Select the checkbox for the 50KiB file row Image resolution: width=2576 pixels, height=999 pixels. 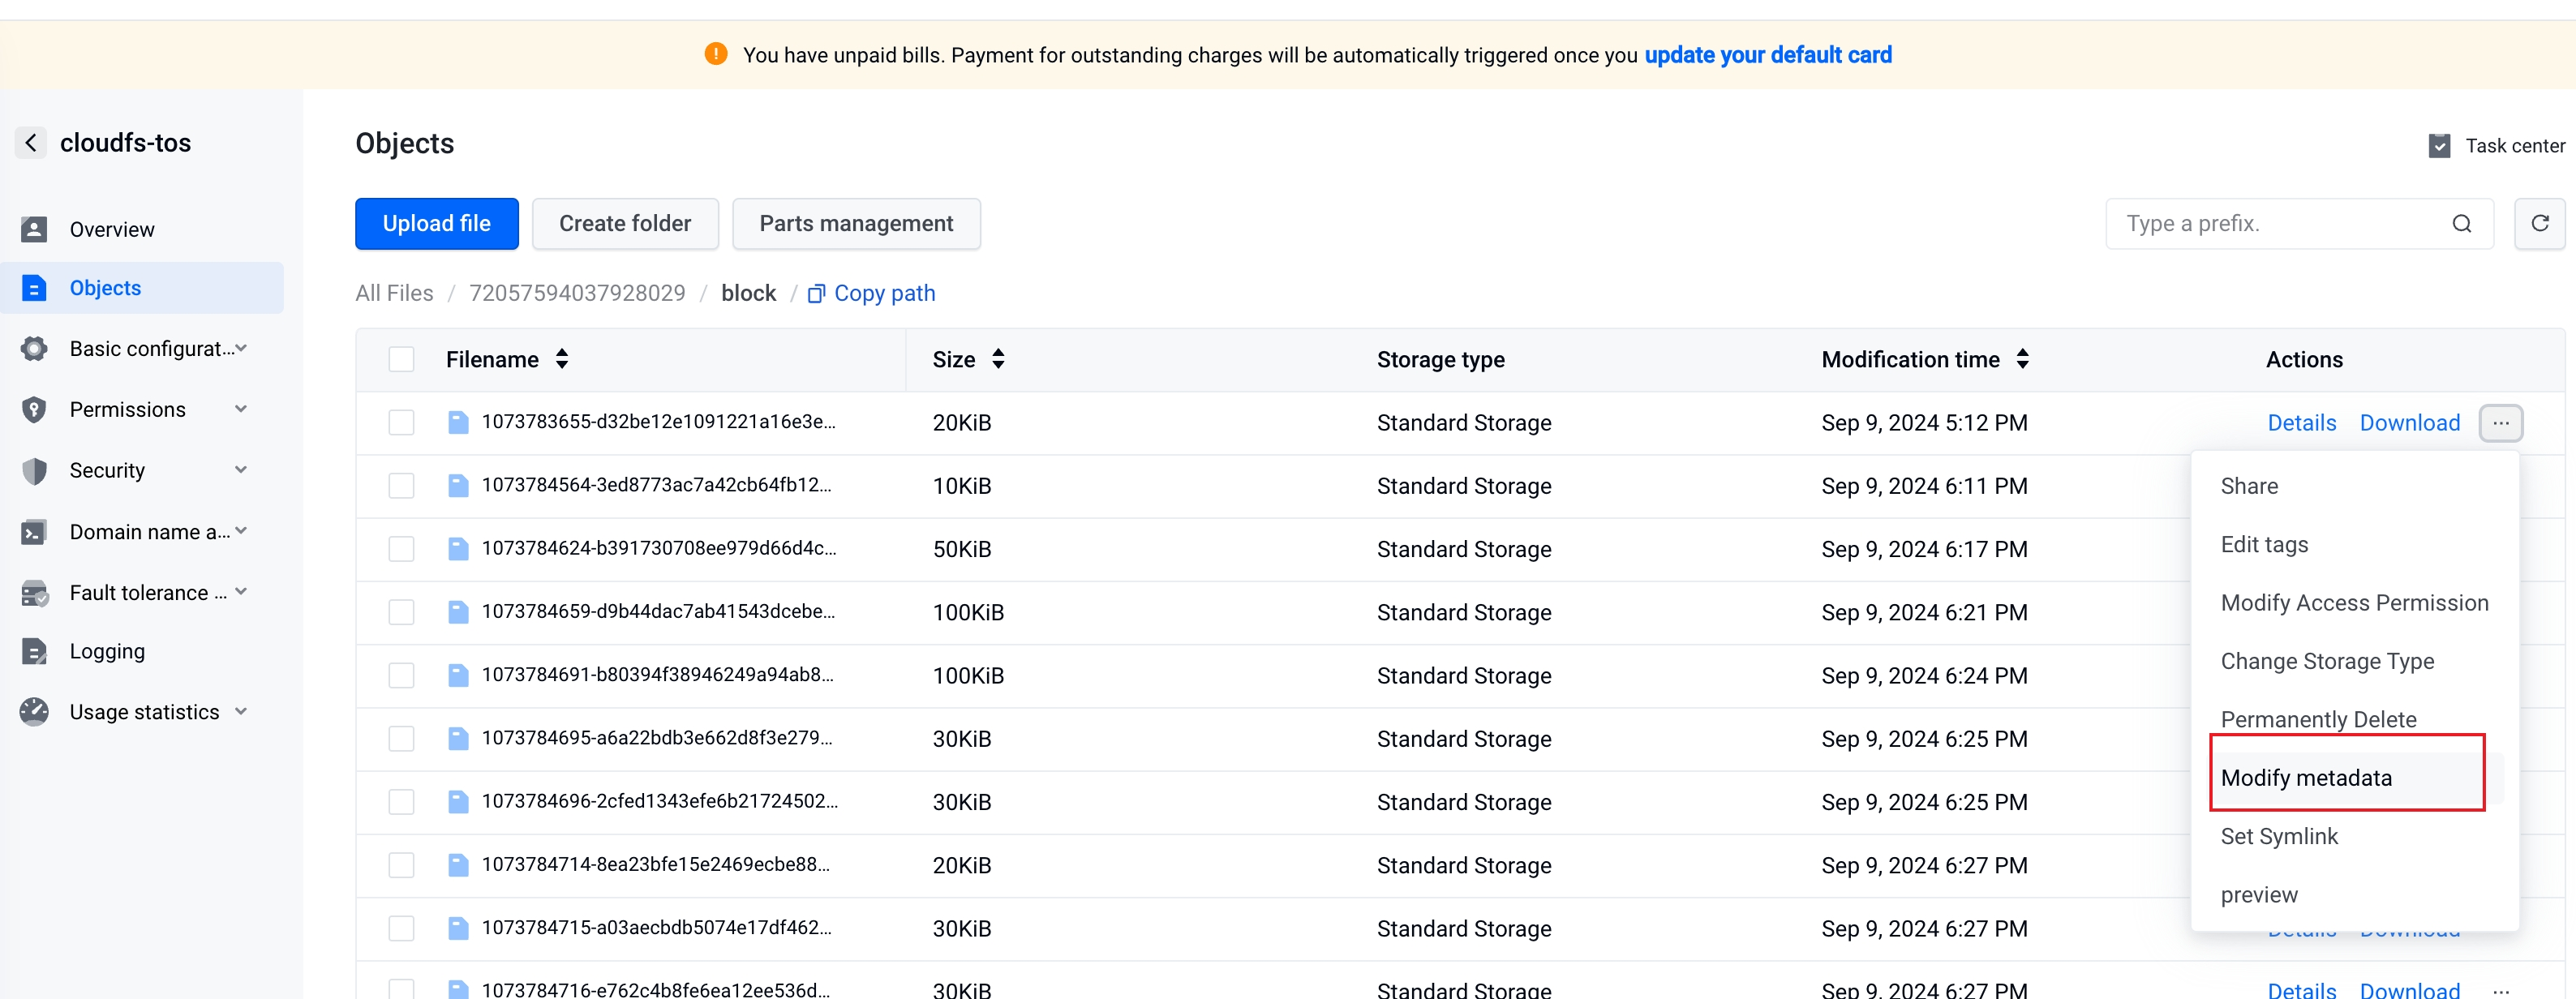tap(401, 549)
